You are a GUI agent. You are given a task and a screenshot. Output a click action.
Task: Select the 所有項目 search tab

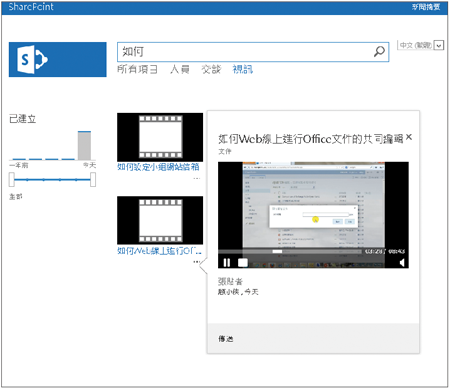click(x=137, y=69)
